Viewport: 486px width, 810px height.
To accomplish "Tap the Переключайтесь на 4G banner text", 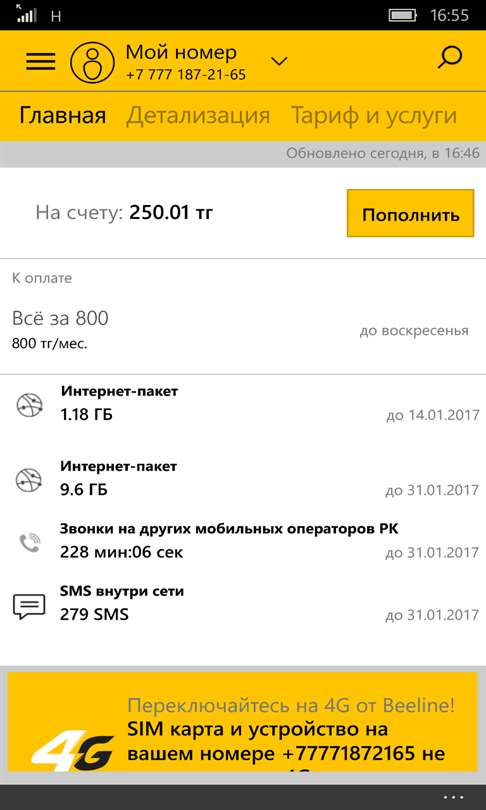I will point(291,706).
